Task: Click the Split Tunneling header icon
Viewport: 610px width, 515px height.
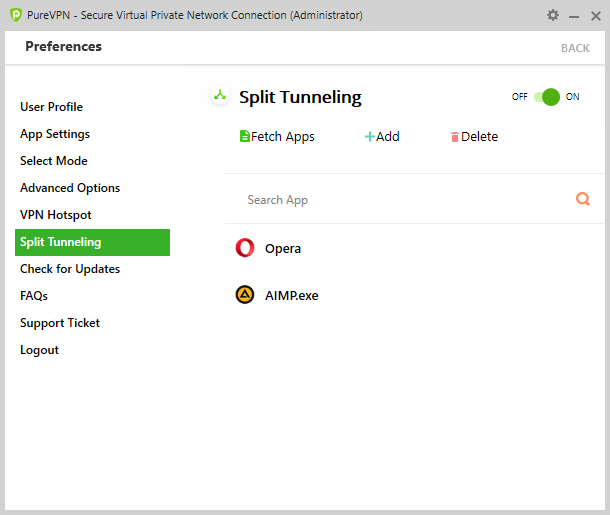Action: pos(220,95)
